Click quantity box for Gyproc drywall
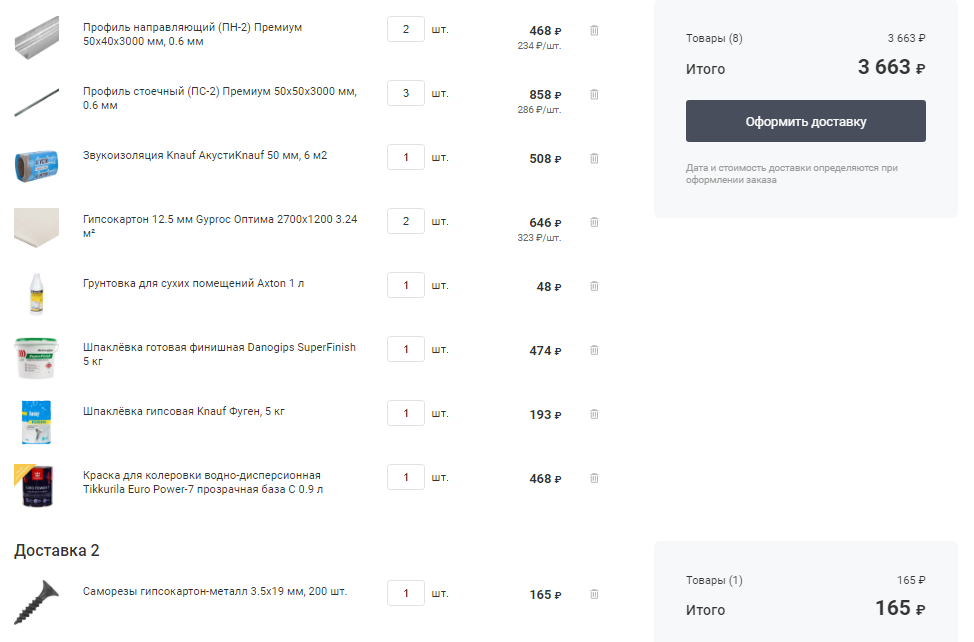The width and height of the screenshot is (974, 642). [x=406, y=221]
